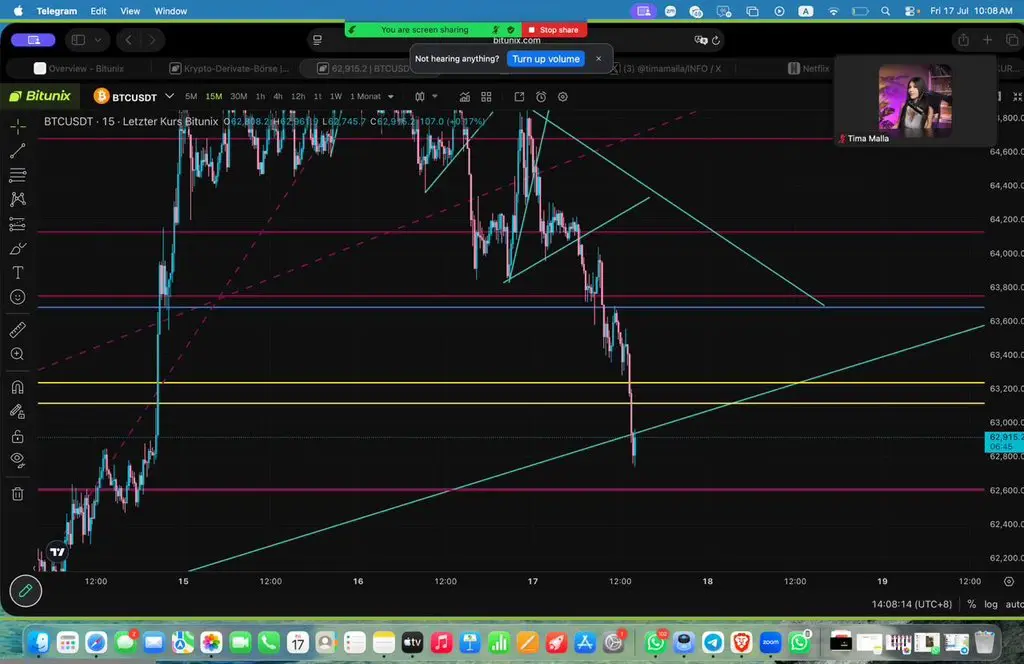
Task: Open chart in popup window icon
Action: (x=519, y=97)
